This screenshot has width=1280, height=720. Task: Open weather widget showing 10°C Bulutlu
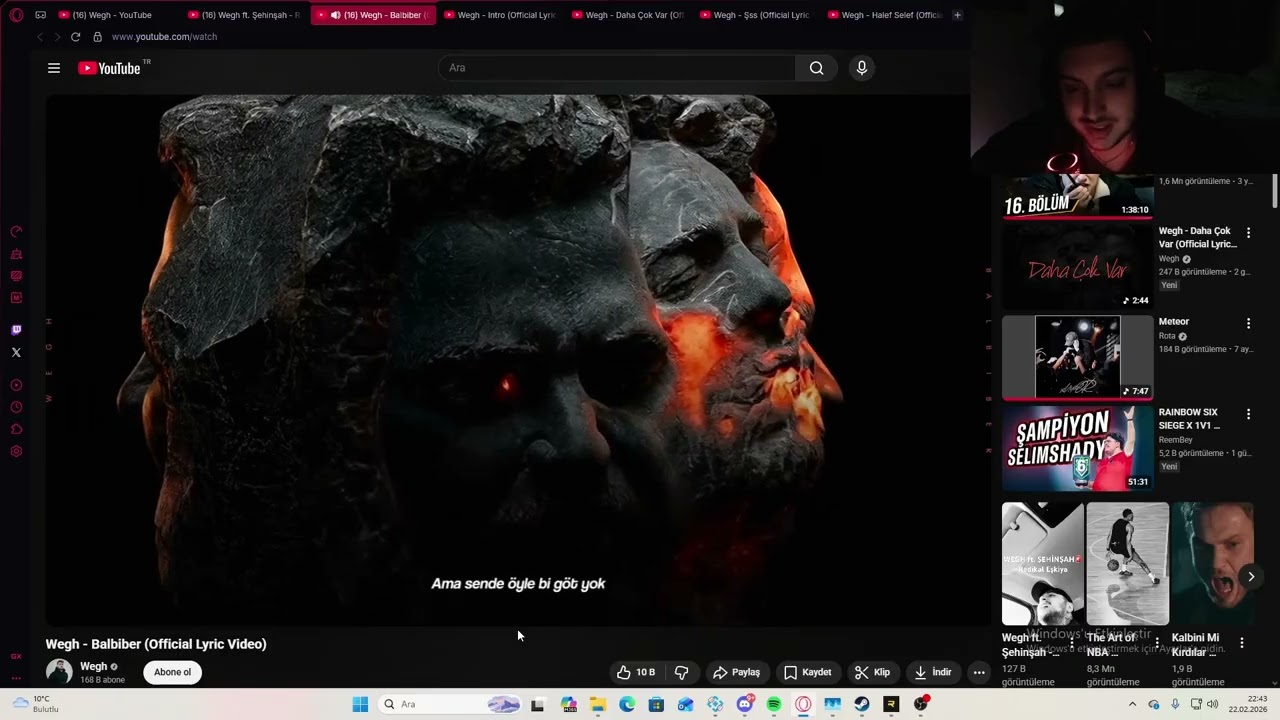click(x=38, y=704)
